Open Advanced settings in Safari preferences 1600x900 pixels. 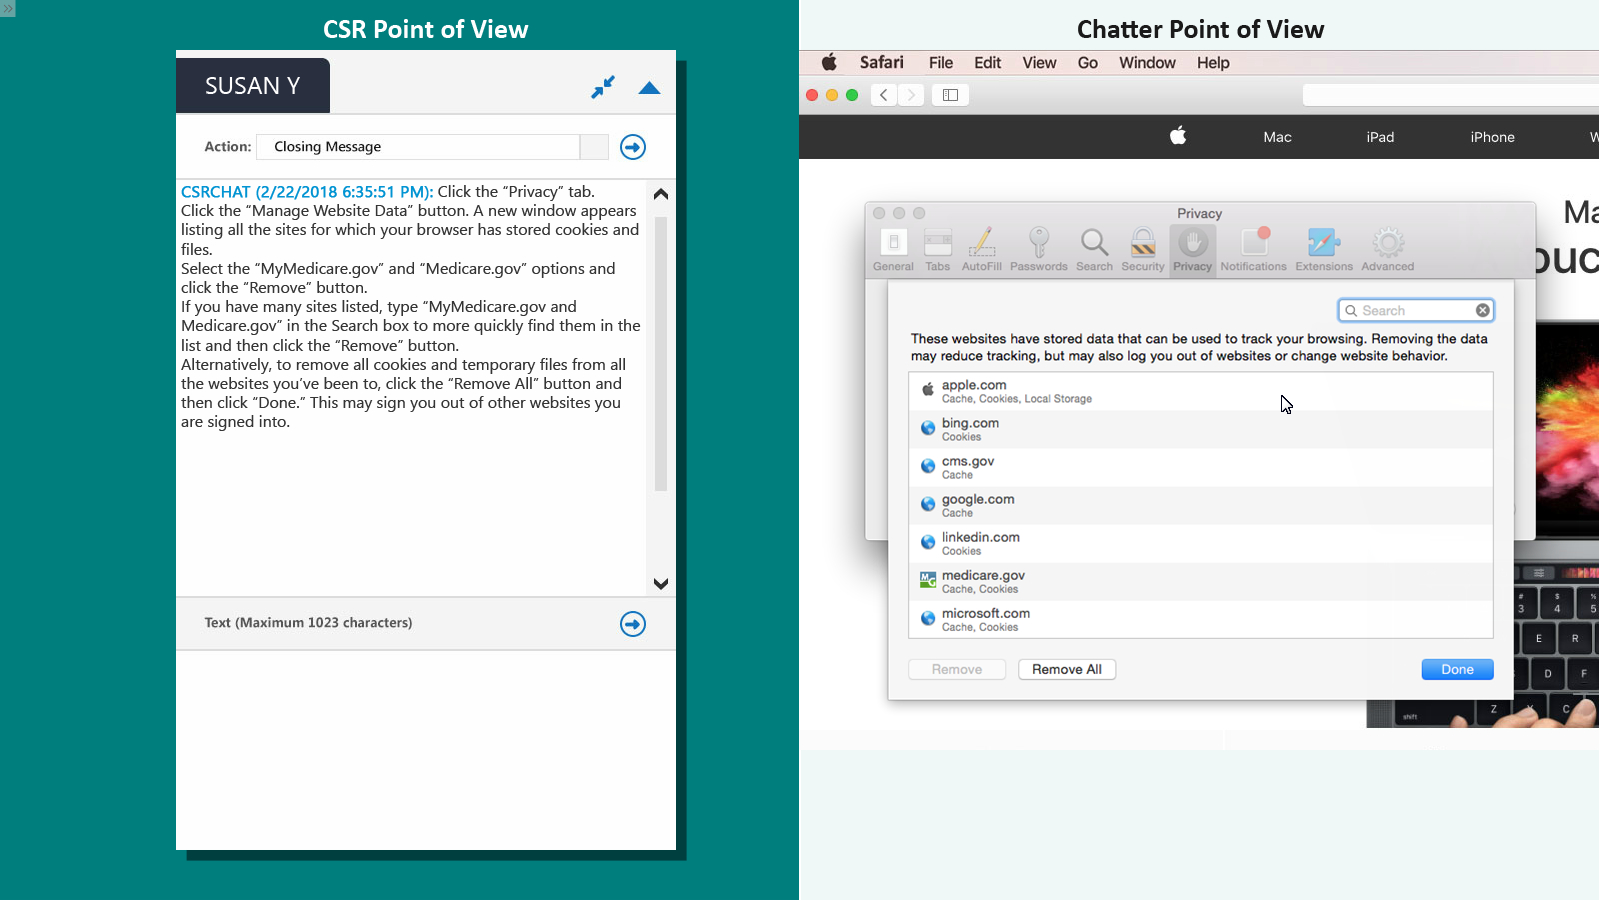tap(1387, 247)
